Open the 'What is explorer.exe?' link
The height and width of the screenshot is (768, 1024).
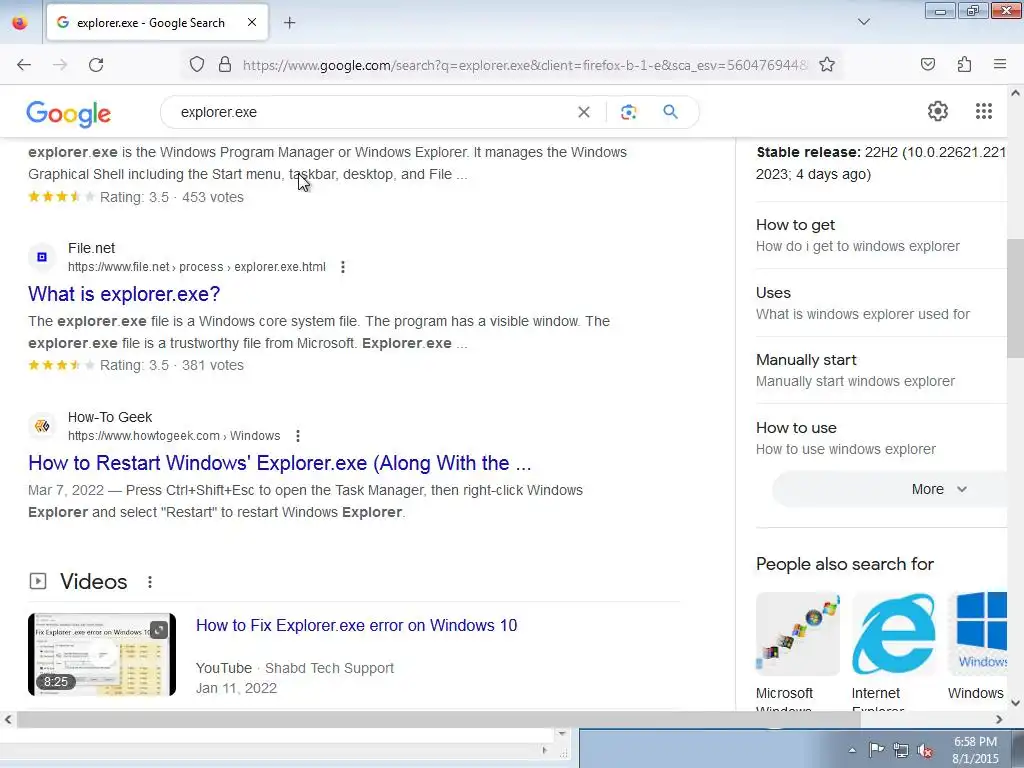tap(124, 294)
